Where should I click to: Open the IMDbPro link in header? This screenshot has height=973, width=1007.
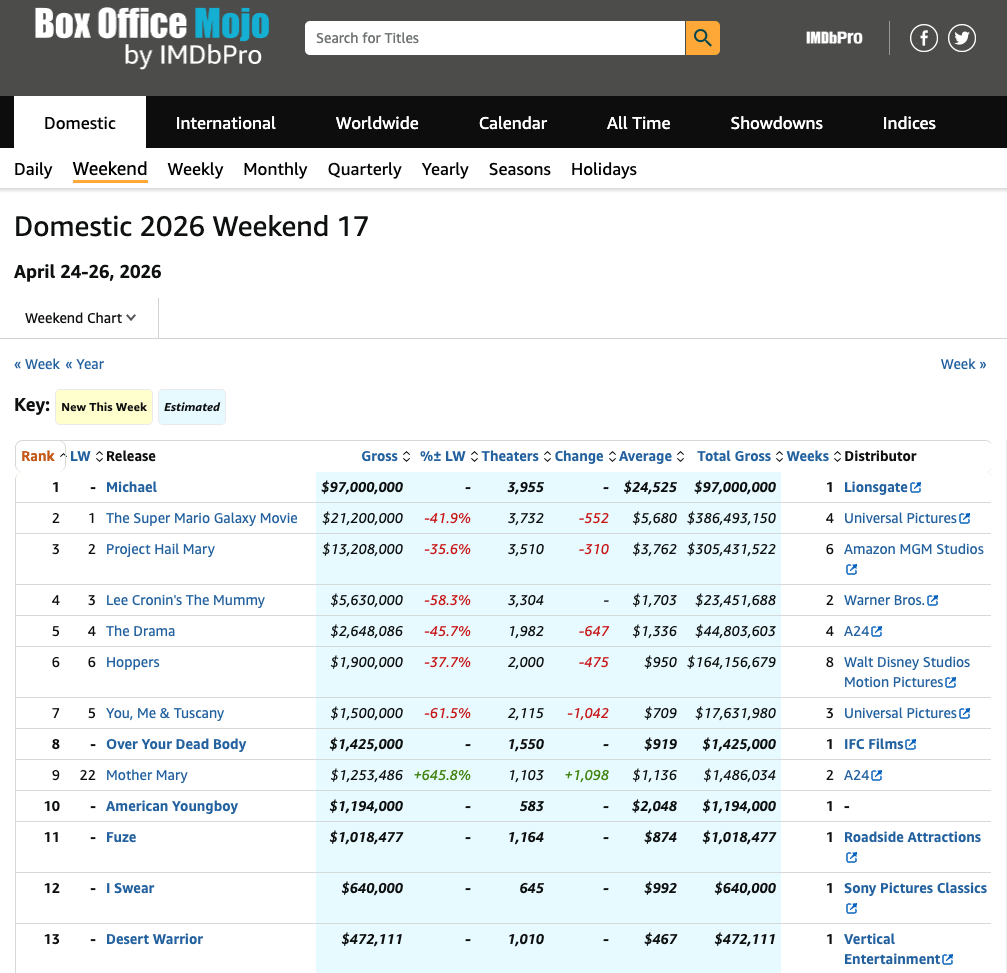[x=834, y=38]
